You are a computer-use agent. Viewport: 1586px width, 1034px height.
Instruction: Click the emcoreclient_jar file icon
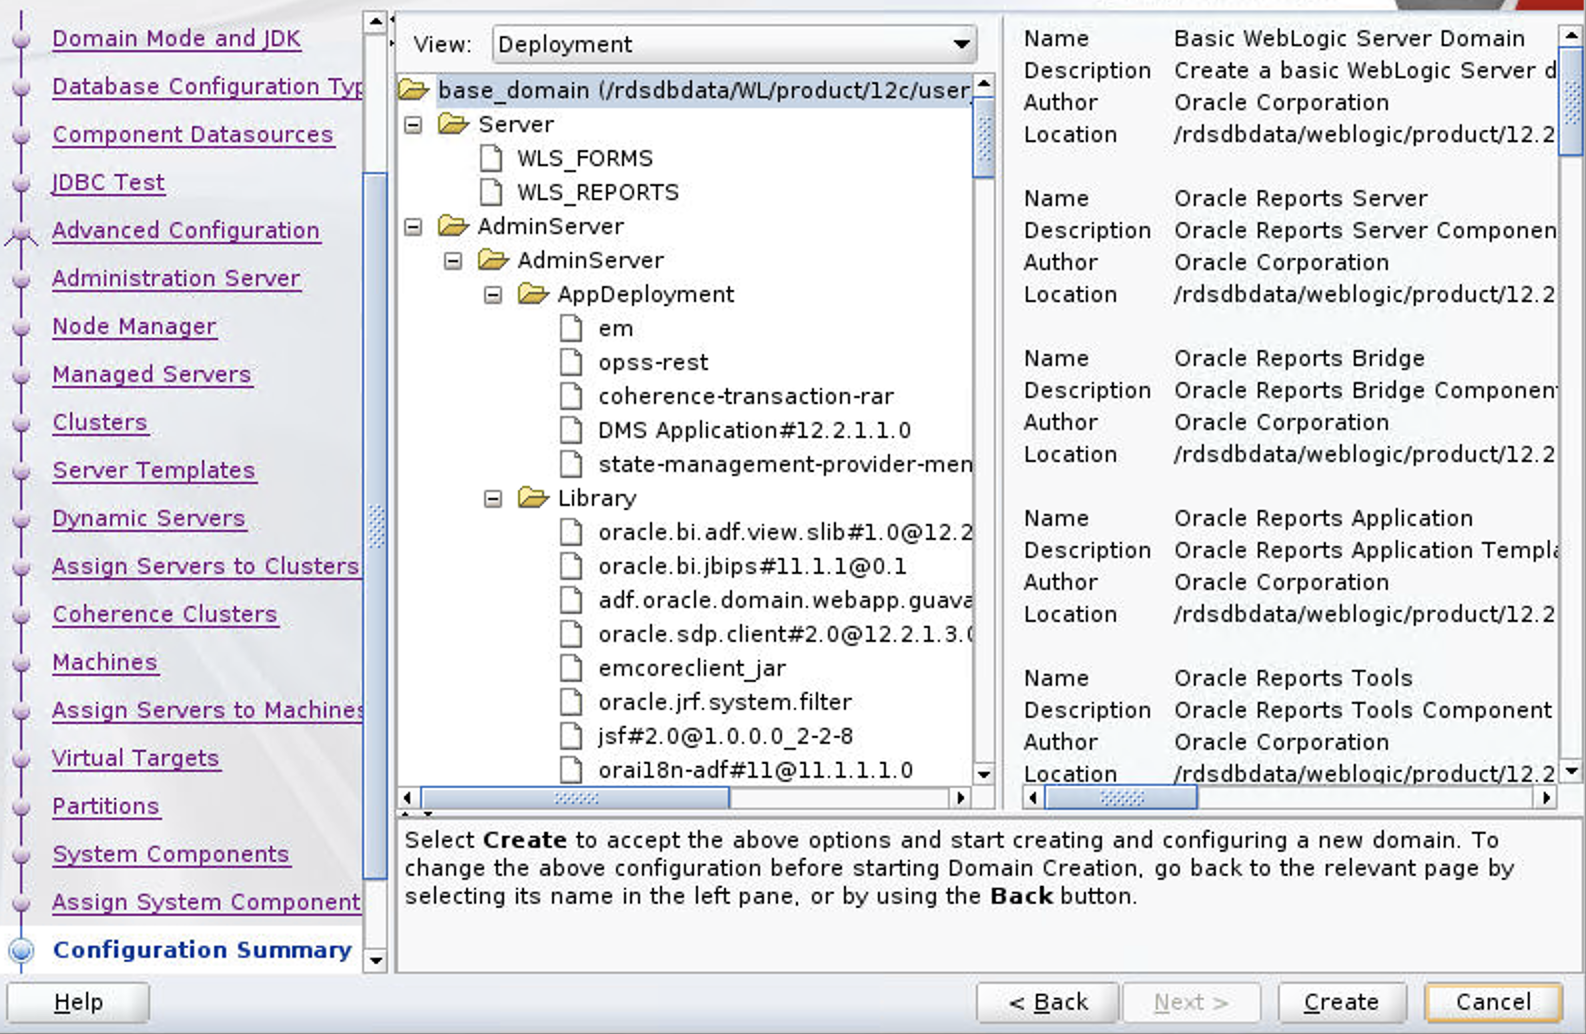571,668
